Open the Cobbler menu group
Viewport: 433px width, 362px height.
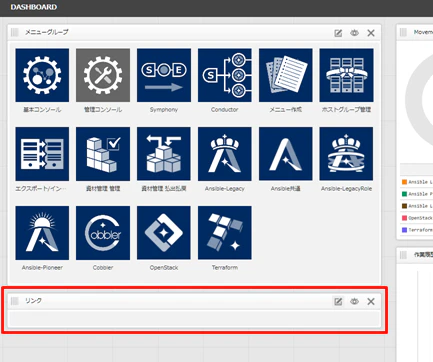(x=103, y=233)
